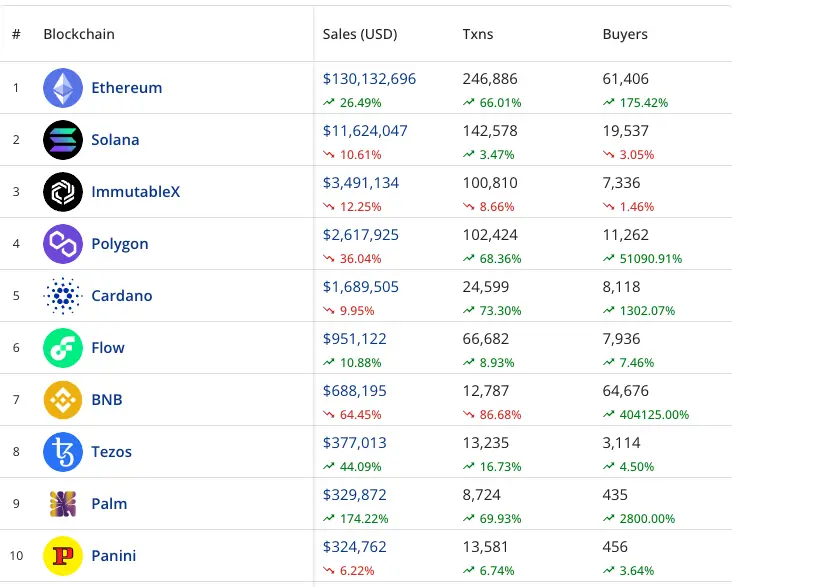Click the Palm logo icon
This screenshot has width=817, height=587.
pos(63,504)
